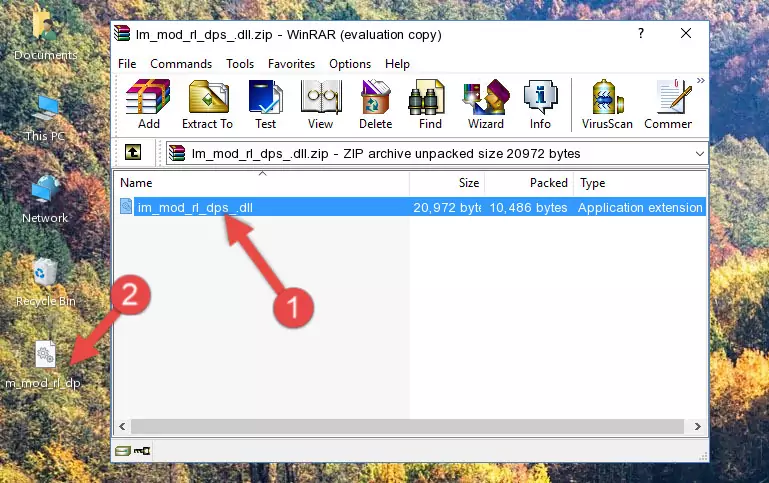Open the File menu
This screenshot has width=769, height=483.
127,64
